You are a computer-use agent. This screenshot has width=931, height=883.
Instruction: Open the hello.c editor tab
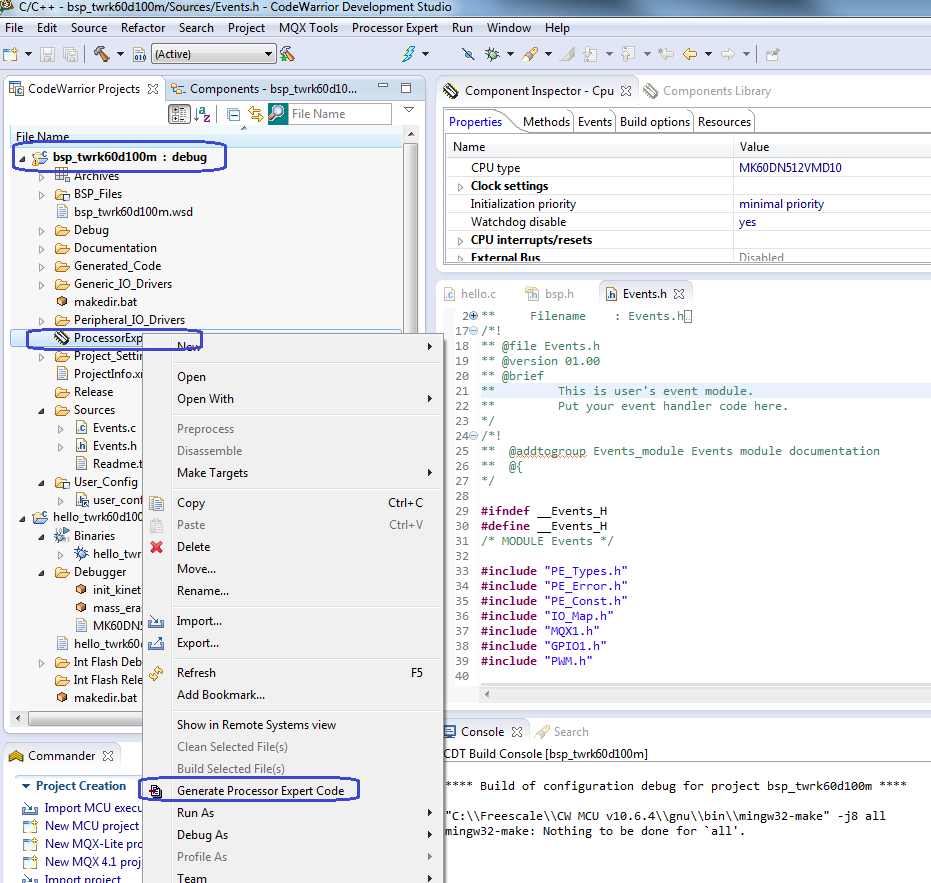click(x=478, y=294)
